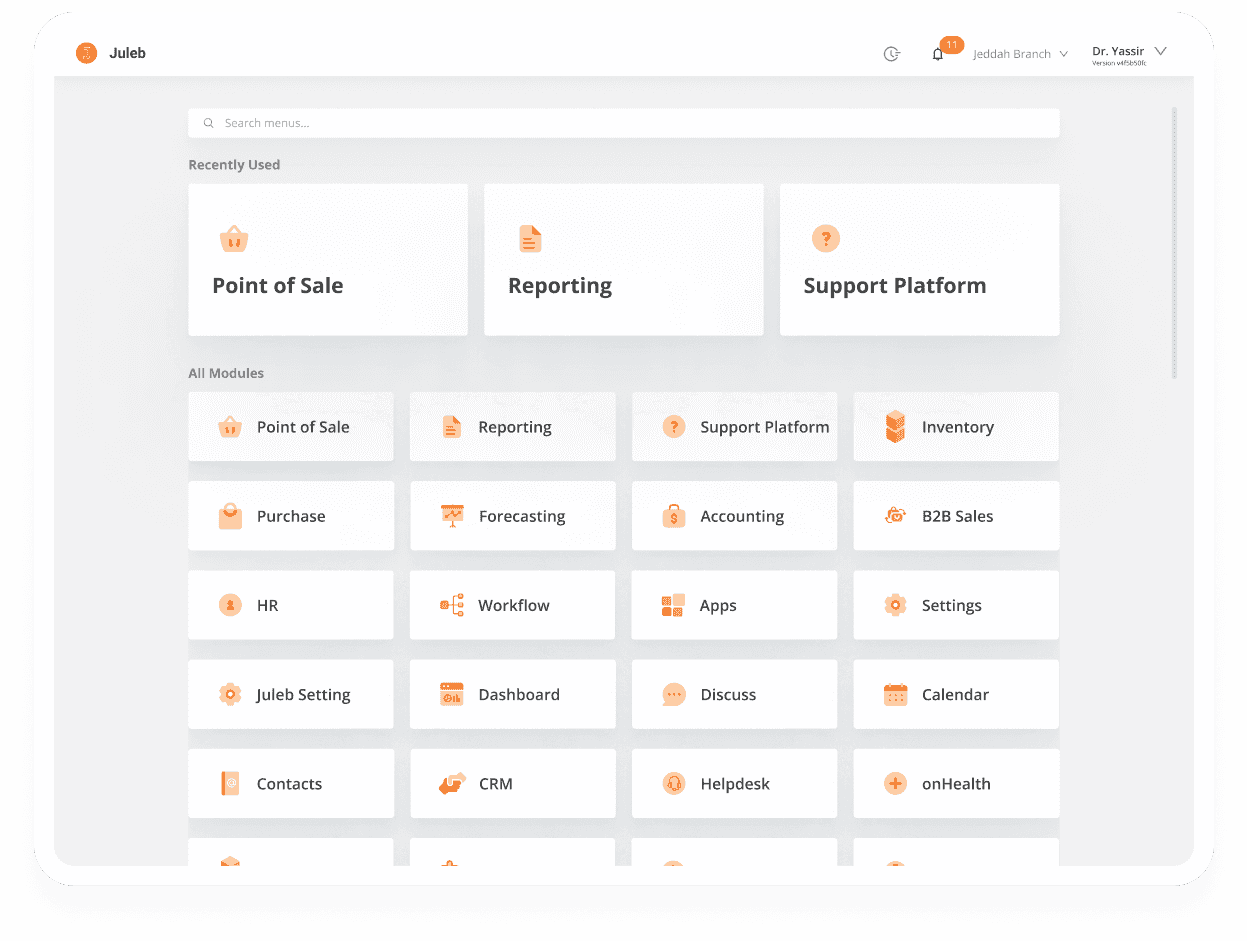Open recently used Support Platform card
Viewport: 1247px width, 941px height.
(x=919, y=260)
